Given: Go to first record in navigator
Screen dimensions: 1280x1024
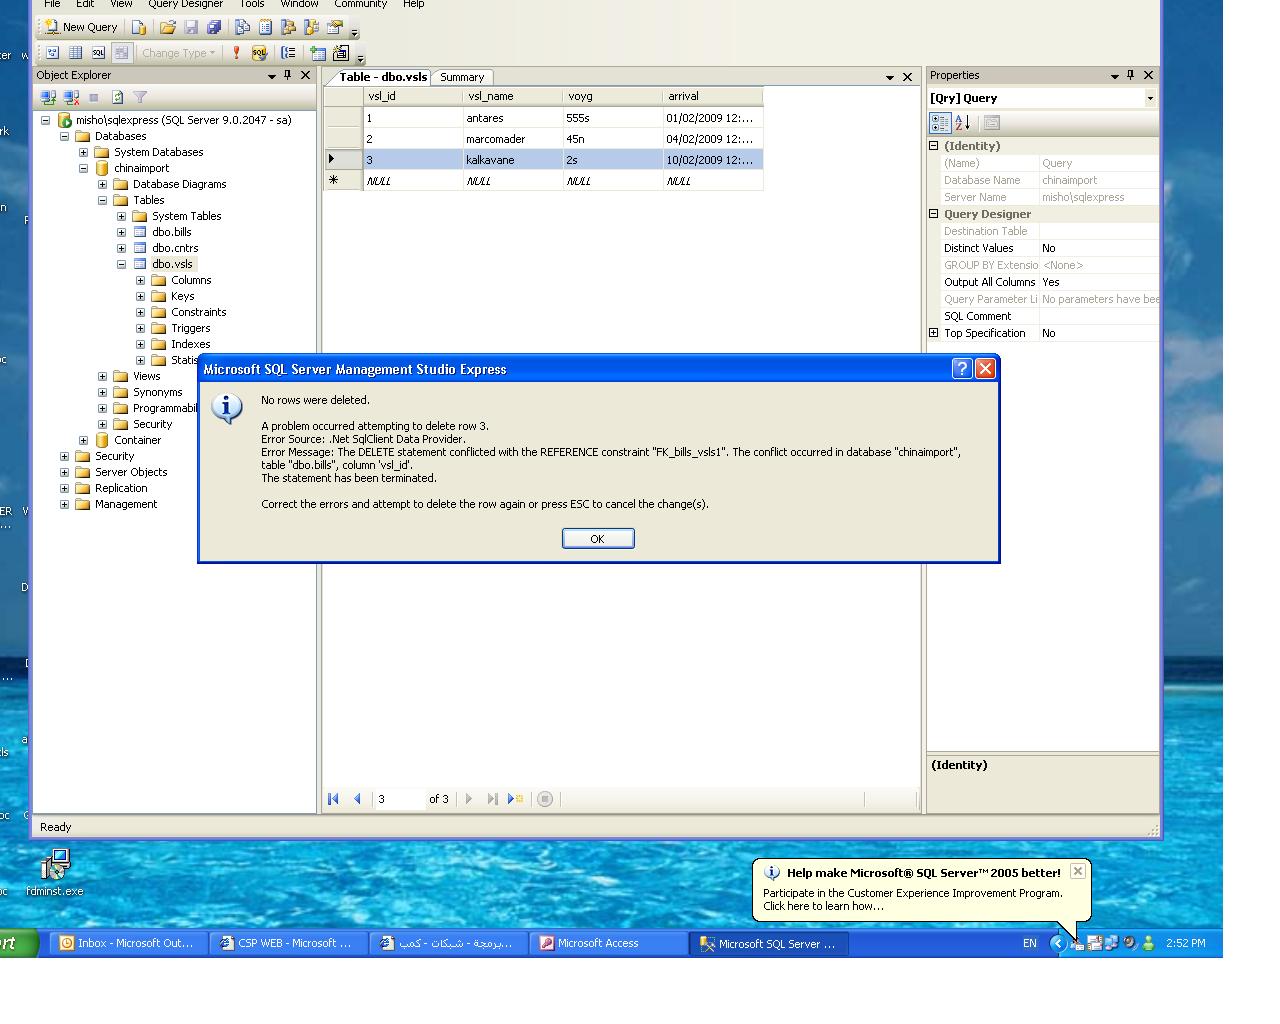Looking at the screenshot, I should click(x=334, y=798).
